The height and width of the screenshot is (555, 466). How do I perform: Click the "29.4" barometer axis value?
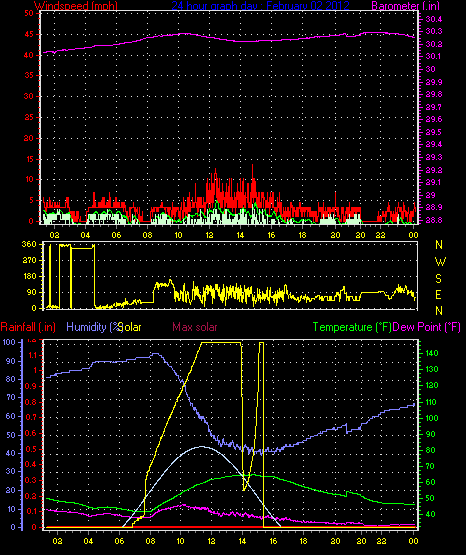433,144
